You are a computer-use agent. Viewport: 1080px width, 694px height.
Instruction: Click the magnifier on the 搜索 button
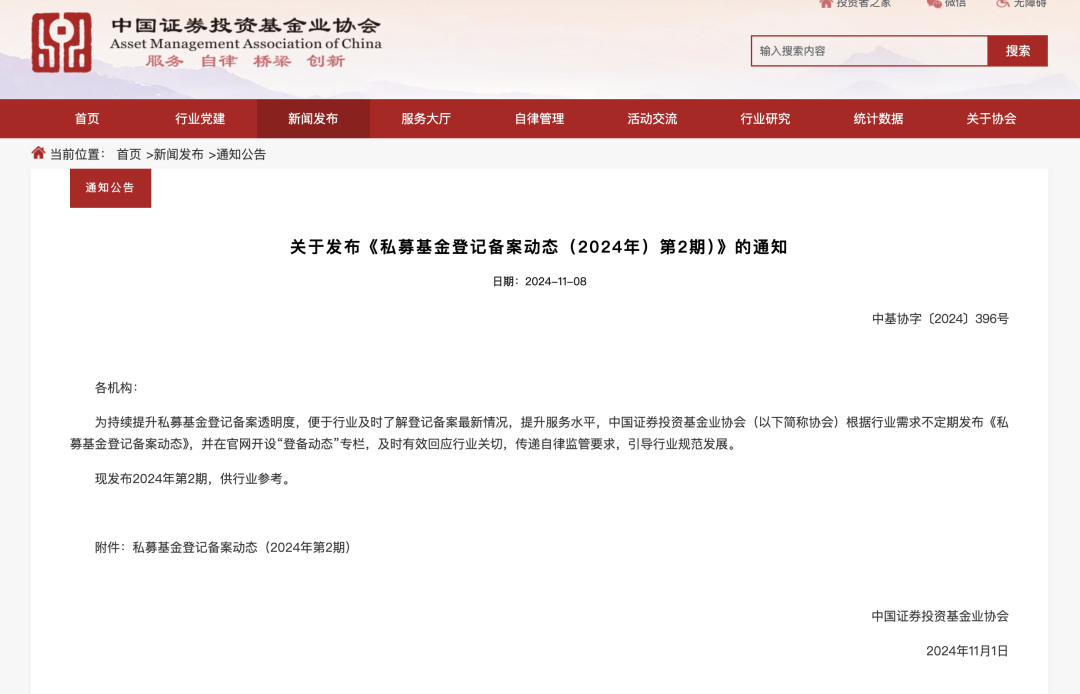[x=1019, y=50]
